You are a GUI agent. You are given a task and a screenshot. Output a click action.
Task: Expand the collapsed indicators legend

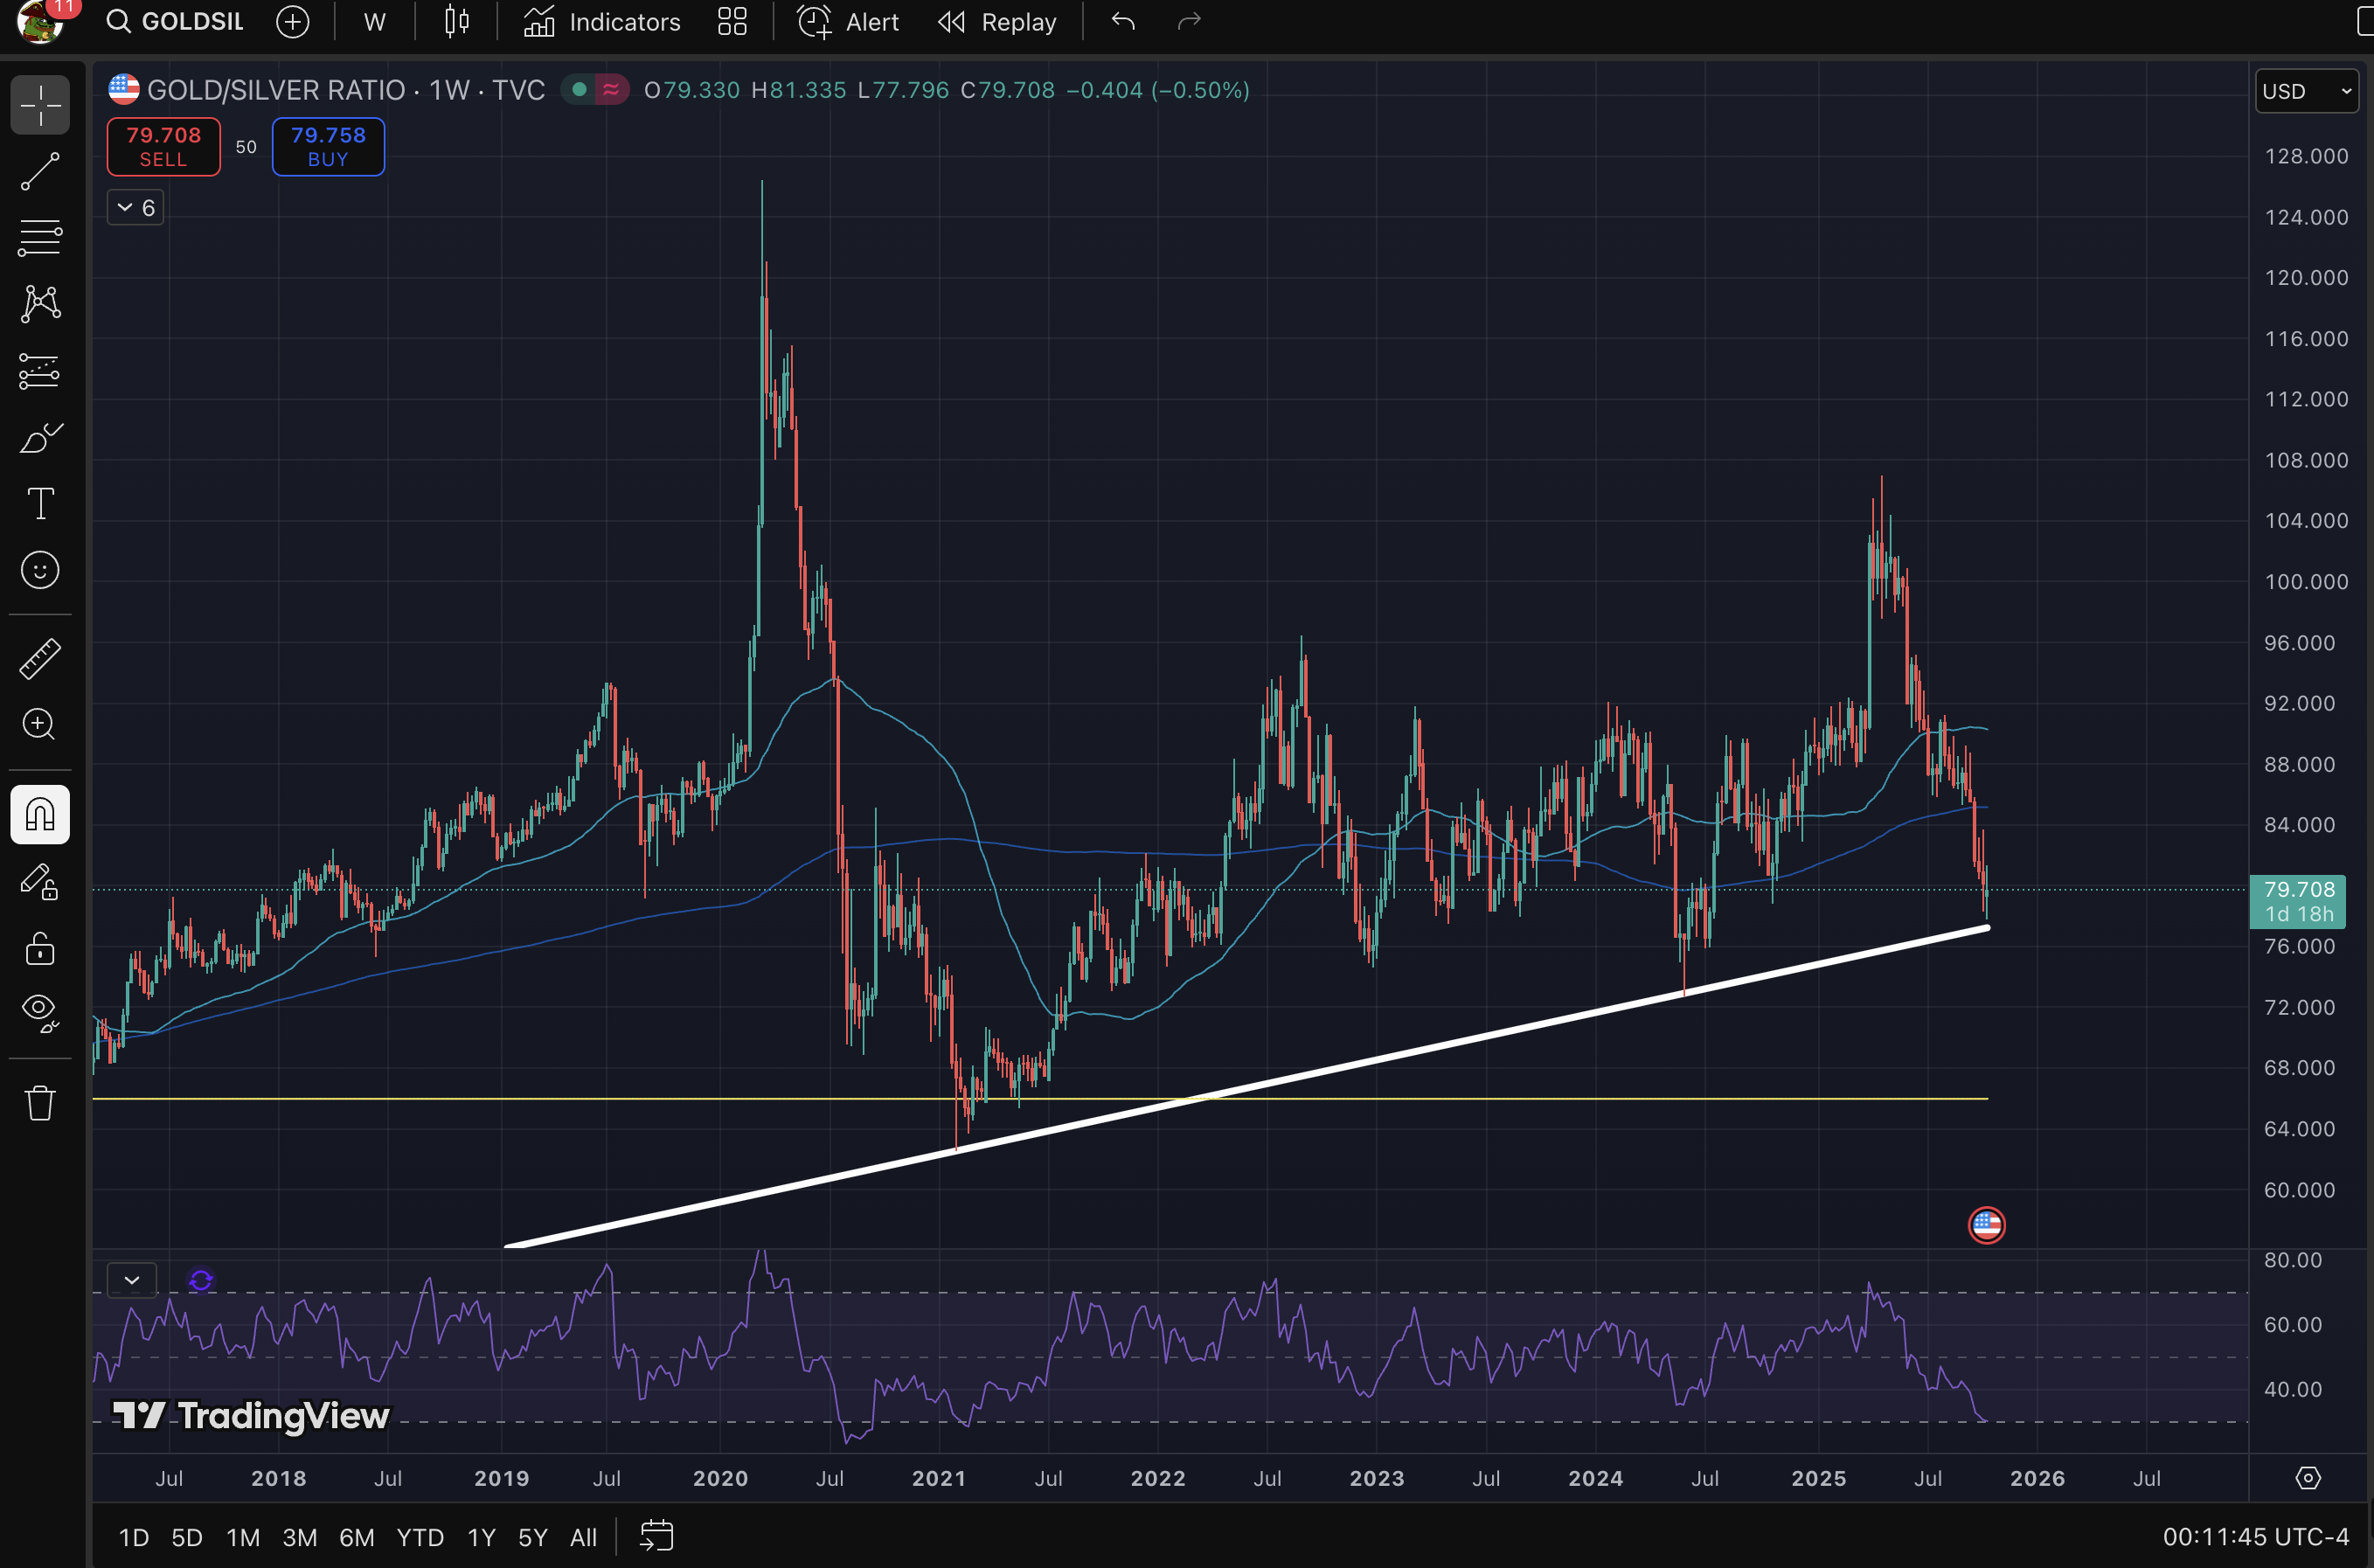coord(135,208)
